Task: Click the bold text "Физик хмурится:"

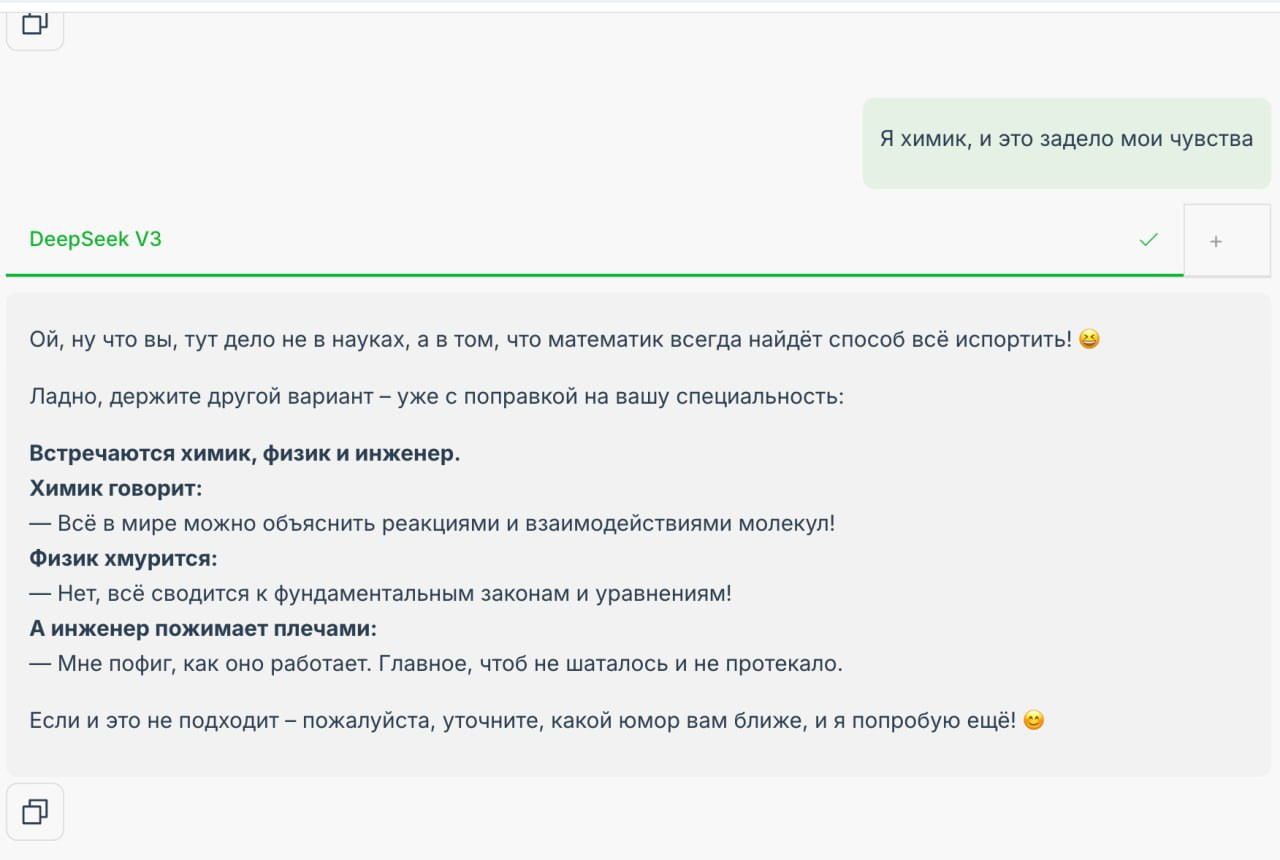Action: (123, 558)
